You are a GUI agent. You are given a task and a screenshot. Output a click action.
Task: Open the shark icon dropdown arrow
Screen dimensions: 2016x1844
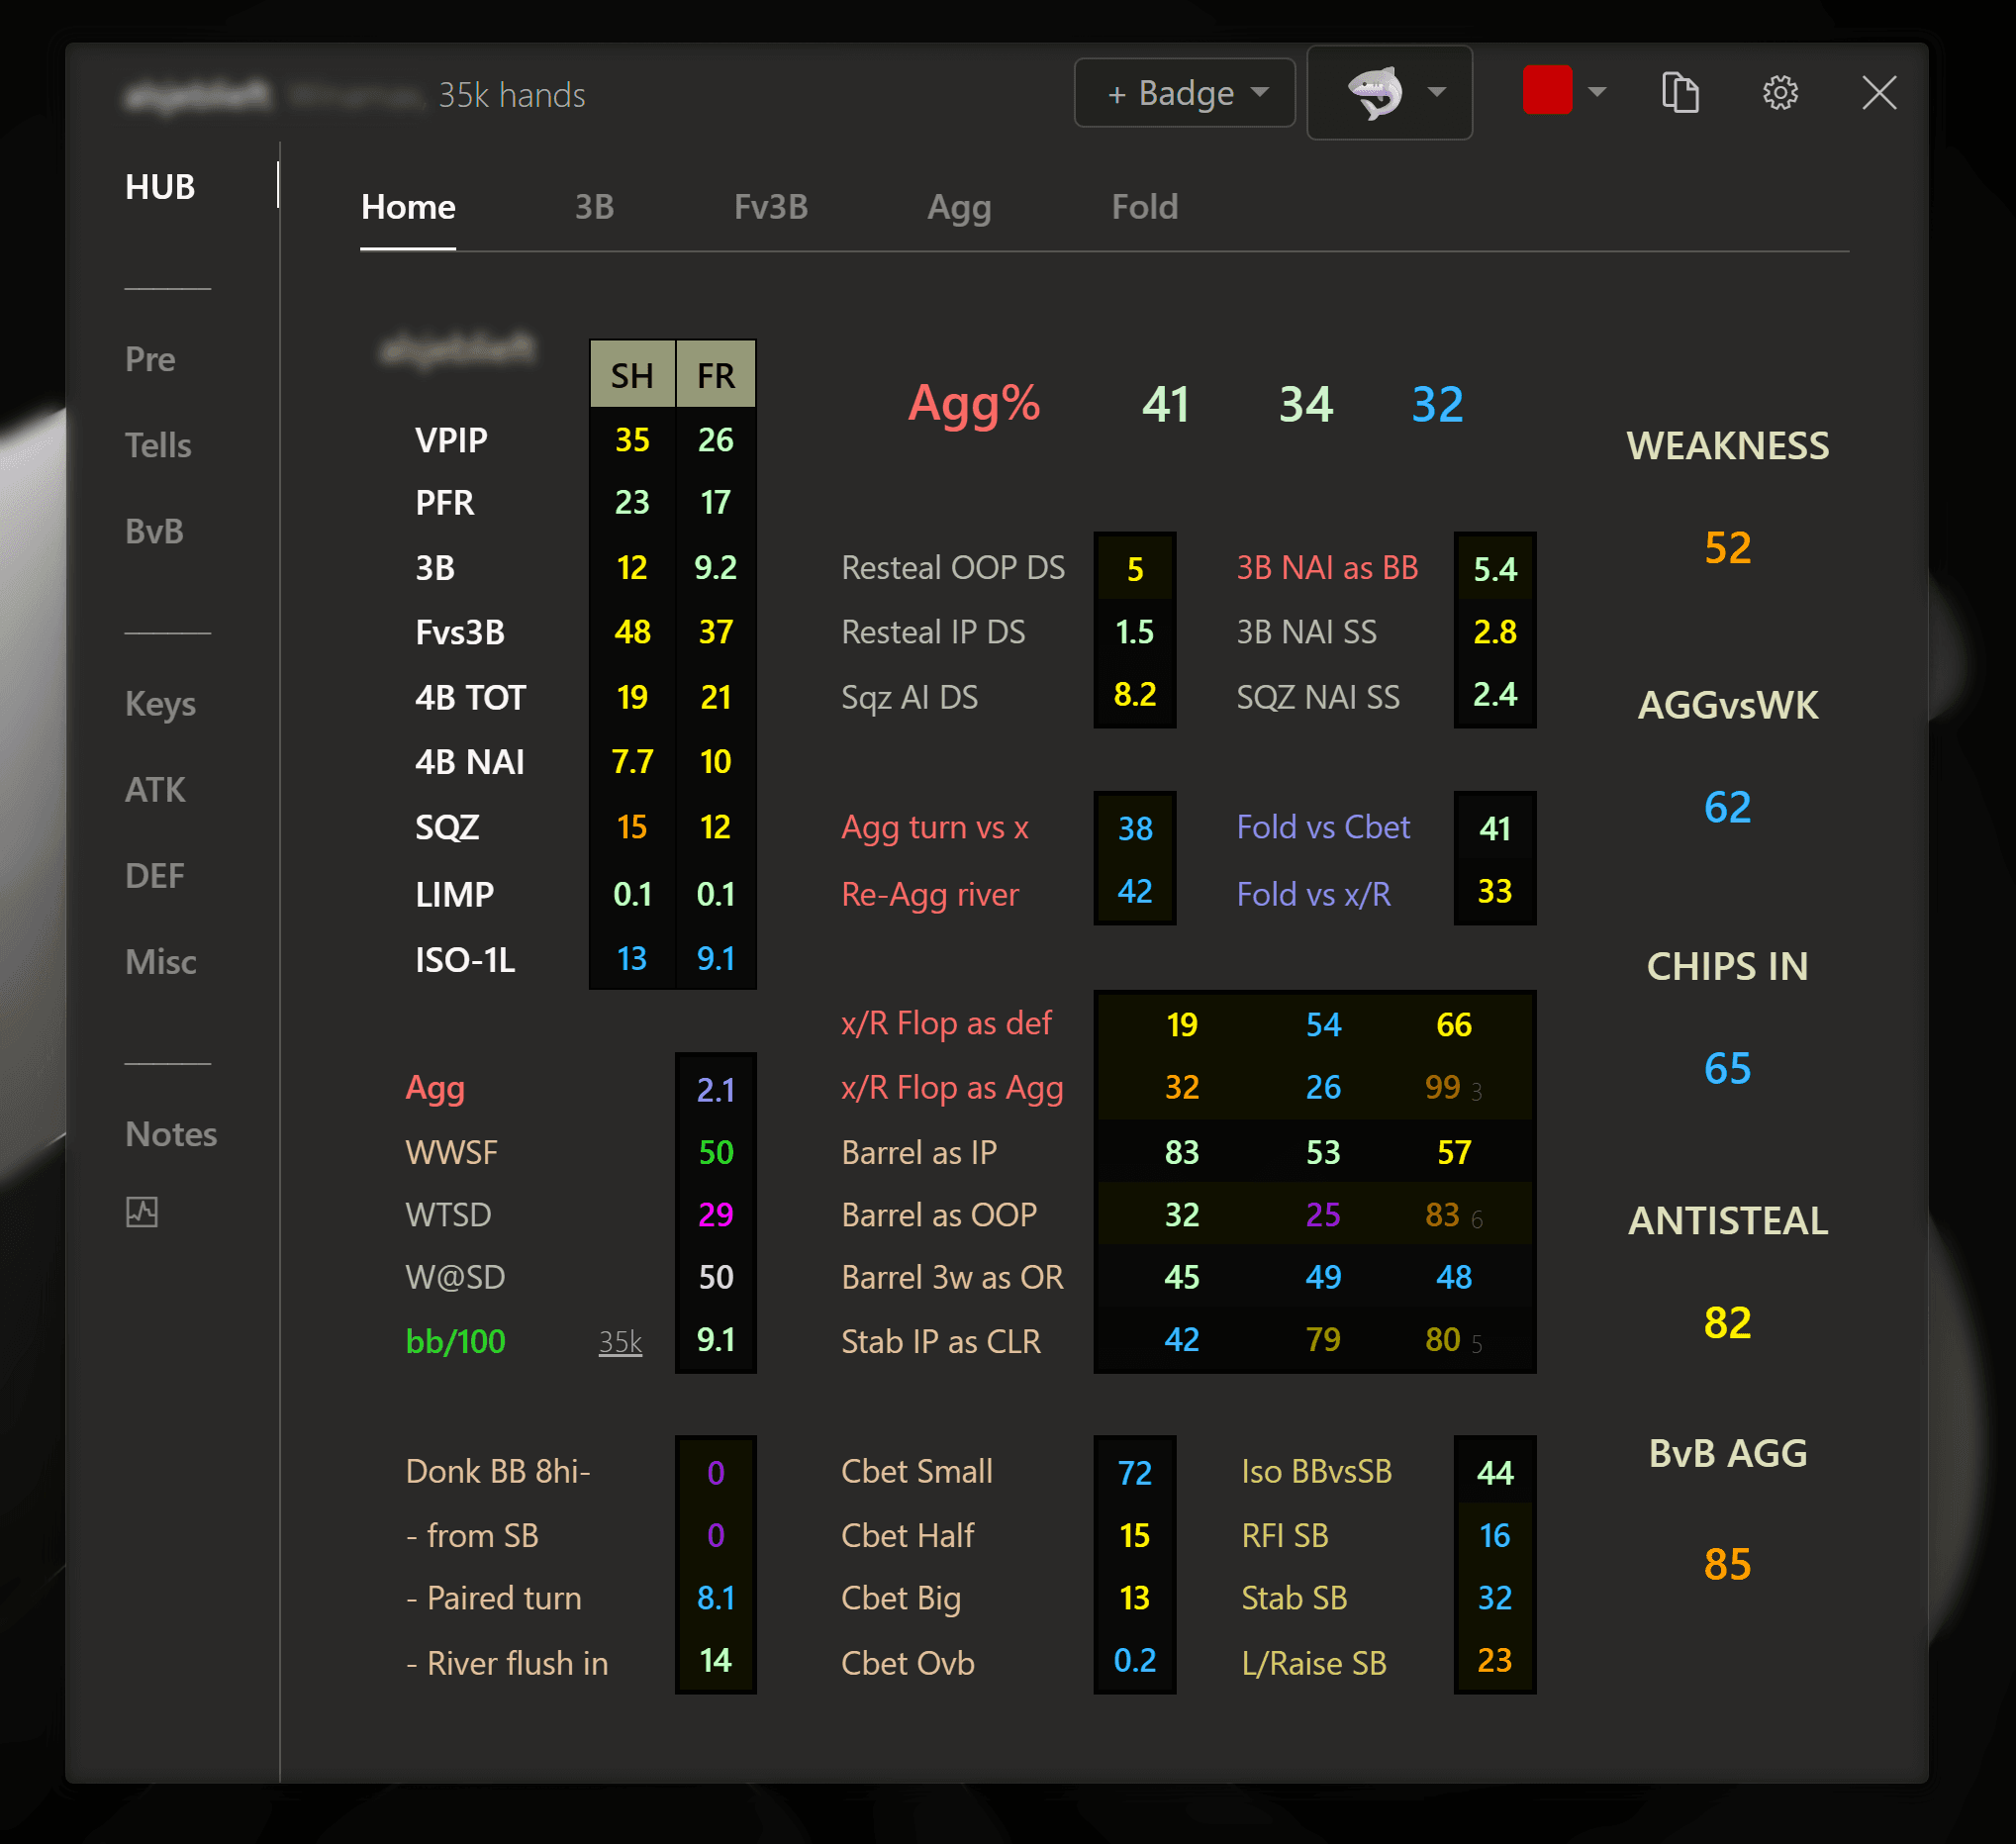click(1437, 93)
